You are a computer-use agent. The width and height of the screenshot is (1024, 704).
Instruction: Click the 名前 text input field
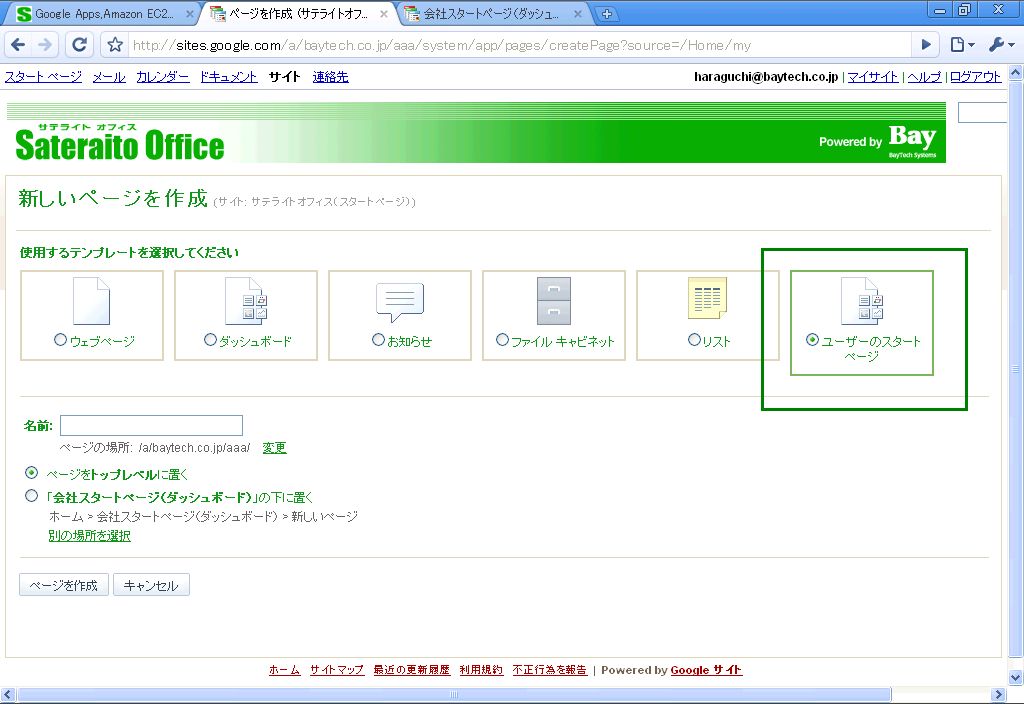click(152, 425)
